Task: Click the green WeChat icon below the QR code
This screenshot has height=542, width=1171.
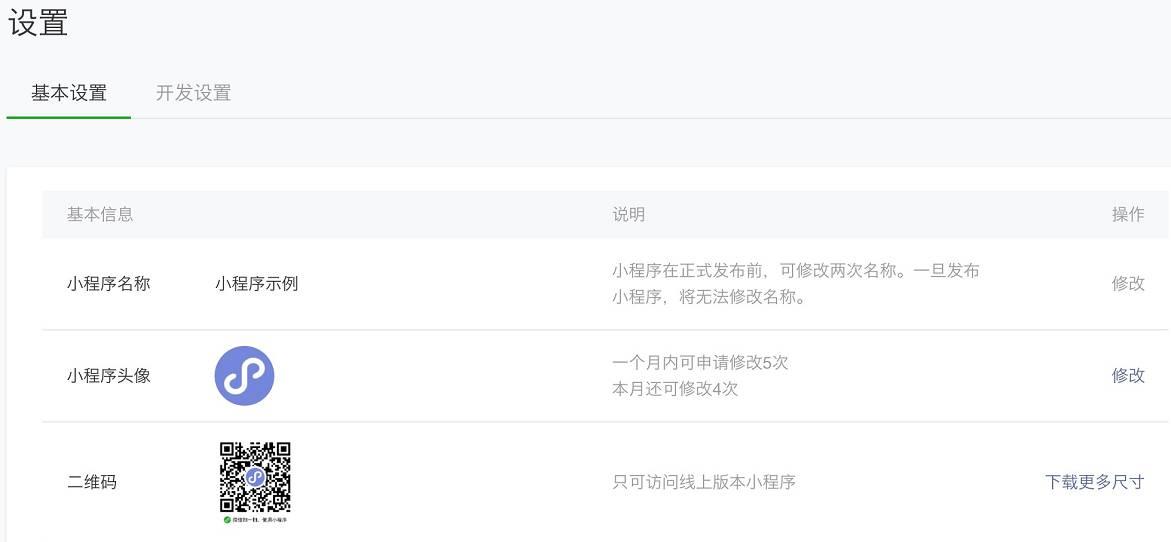Action: (x=228, y=520)
